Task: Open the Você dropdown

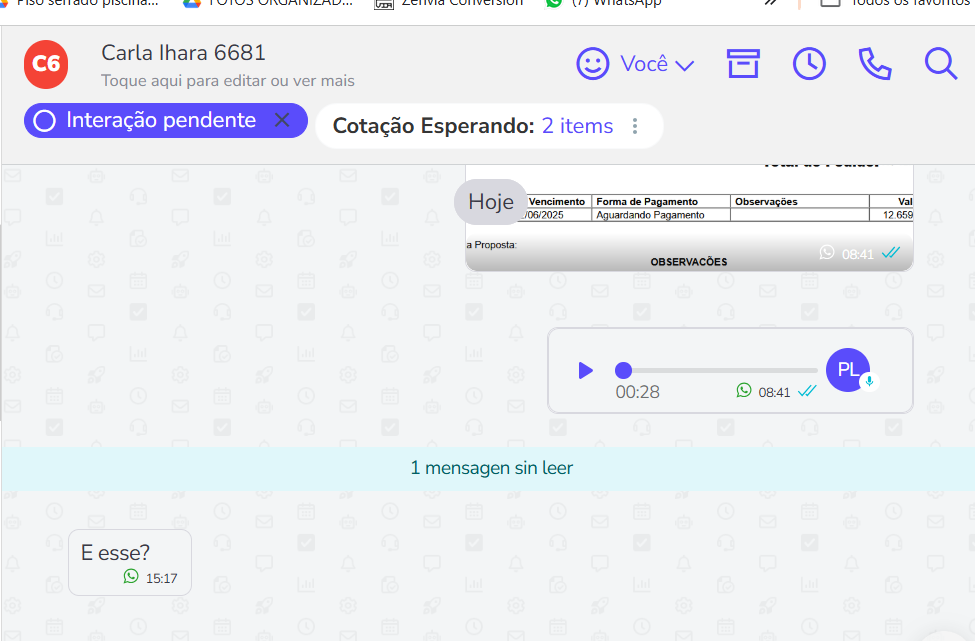Action: (656, 63)
